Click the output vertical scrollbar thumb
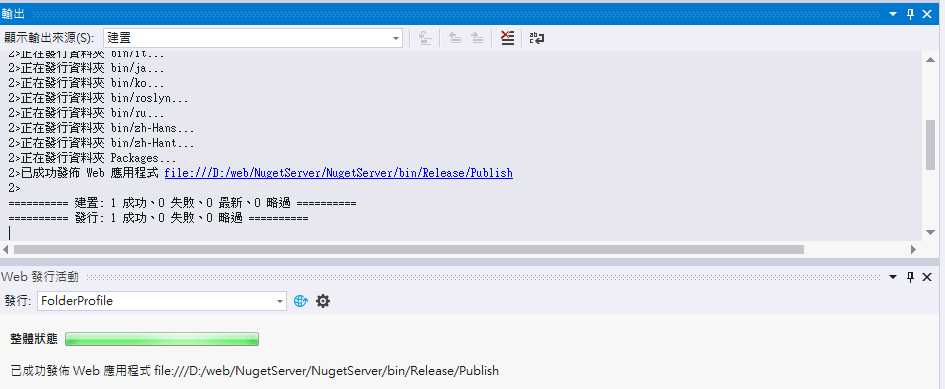This screenshot has height=389, width=945. (930, 145)
